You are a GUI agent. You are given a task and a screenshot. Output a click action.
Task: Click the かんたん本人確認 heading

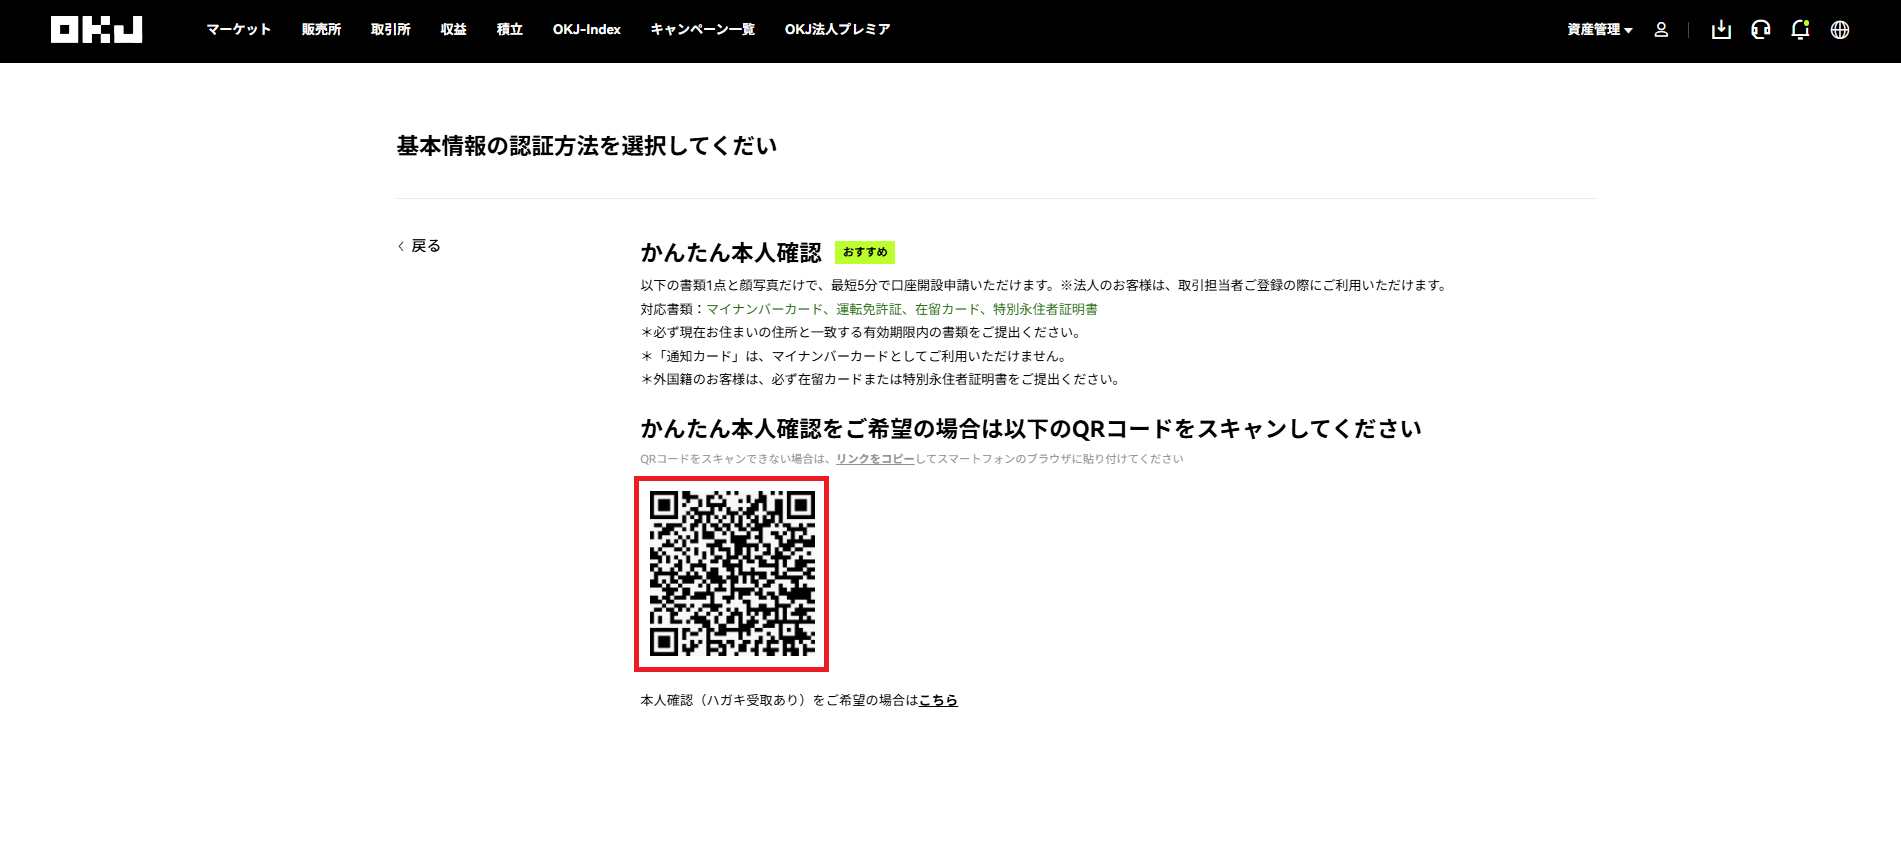click(x=731, y=253)
